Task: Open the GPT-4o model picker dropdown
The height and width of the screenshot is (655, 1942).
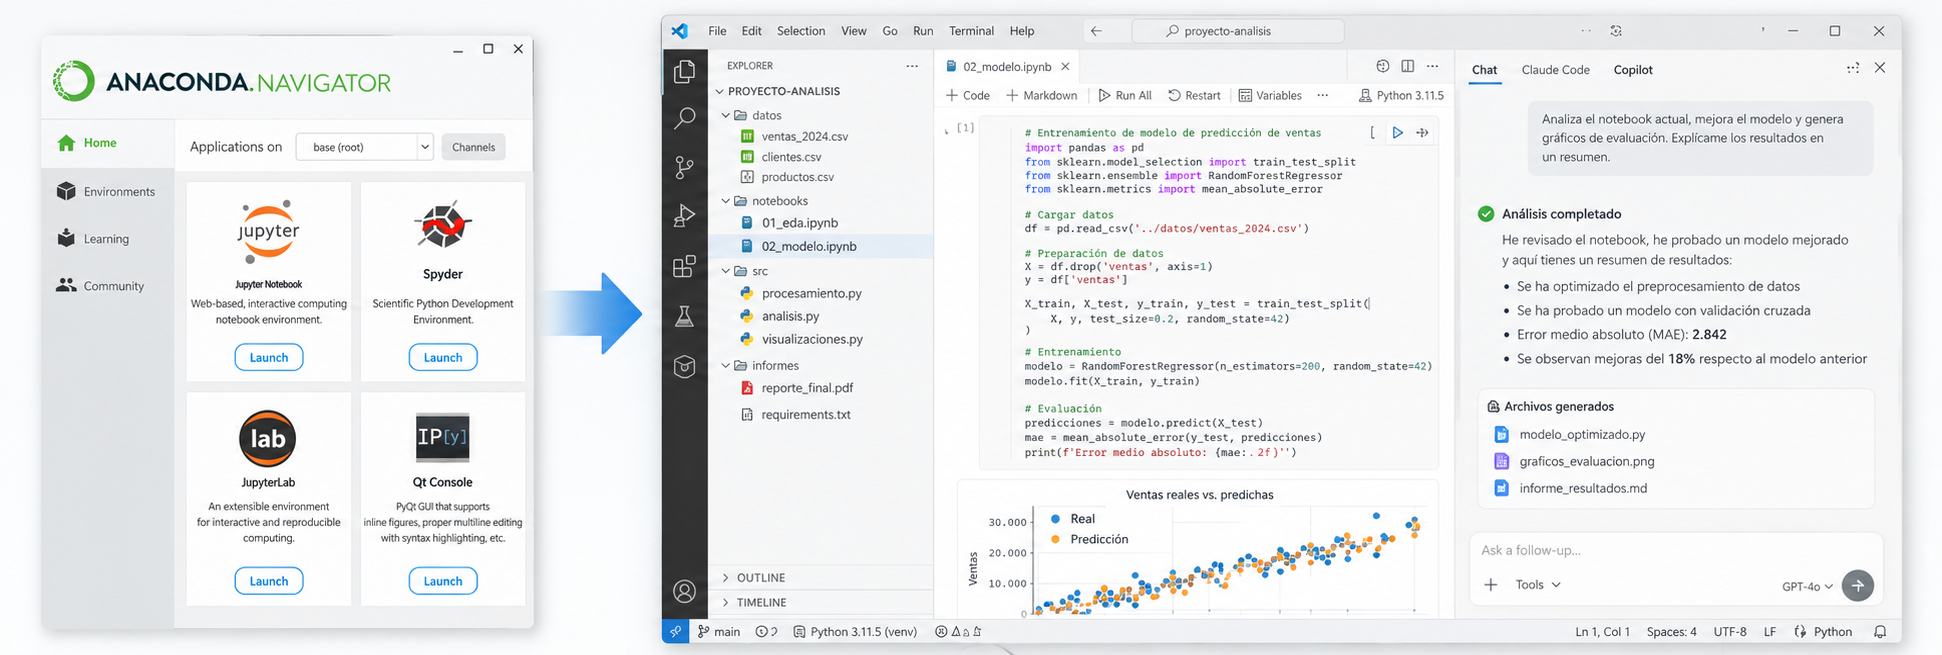Action: pyautogui.click(x=1807, y=587)
